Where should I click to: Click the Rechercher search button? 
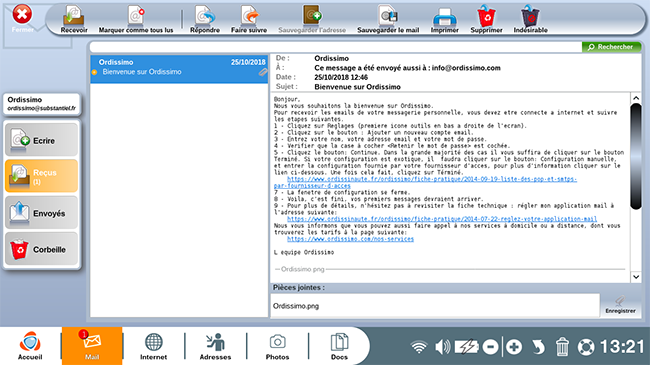[x=611, y=47]
